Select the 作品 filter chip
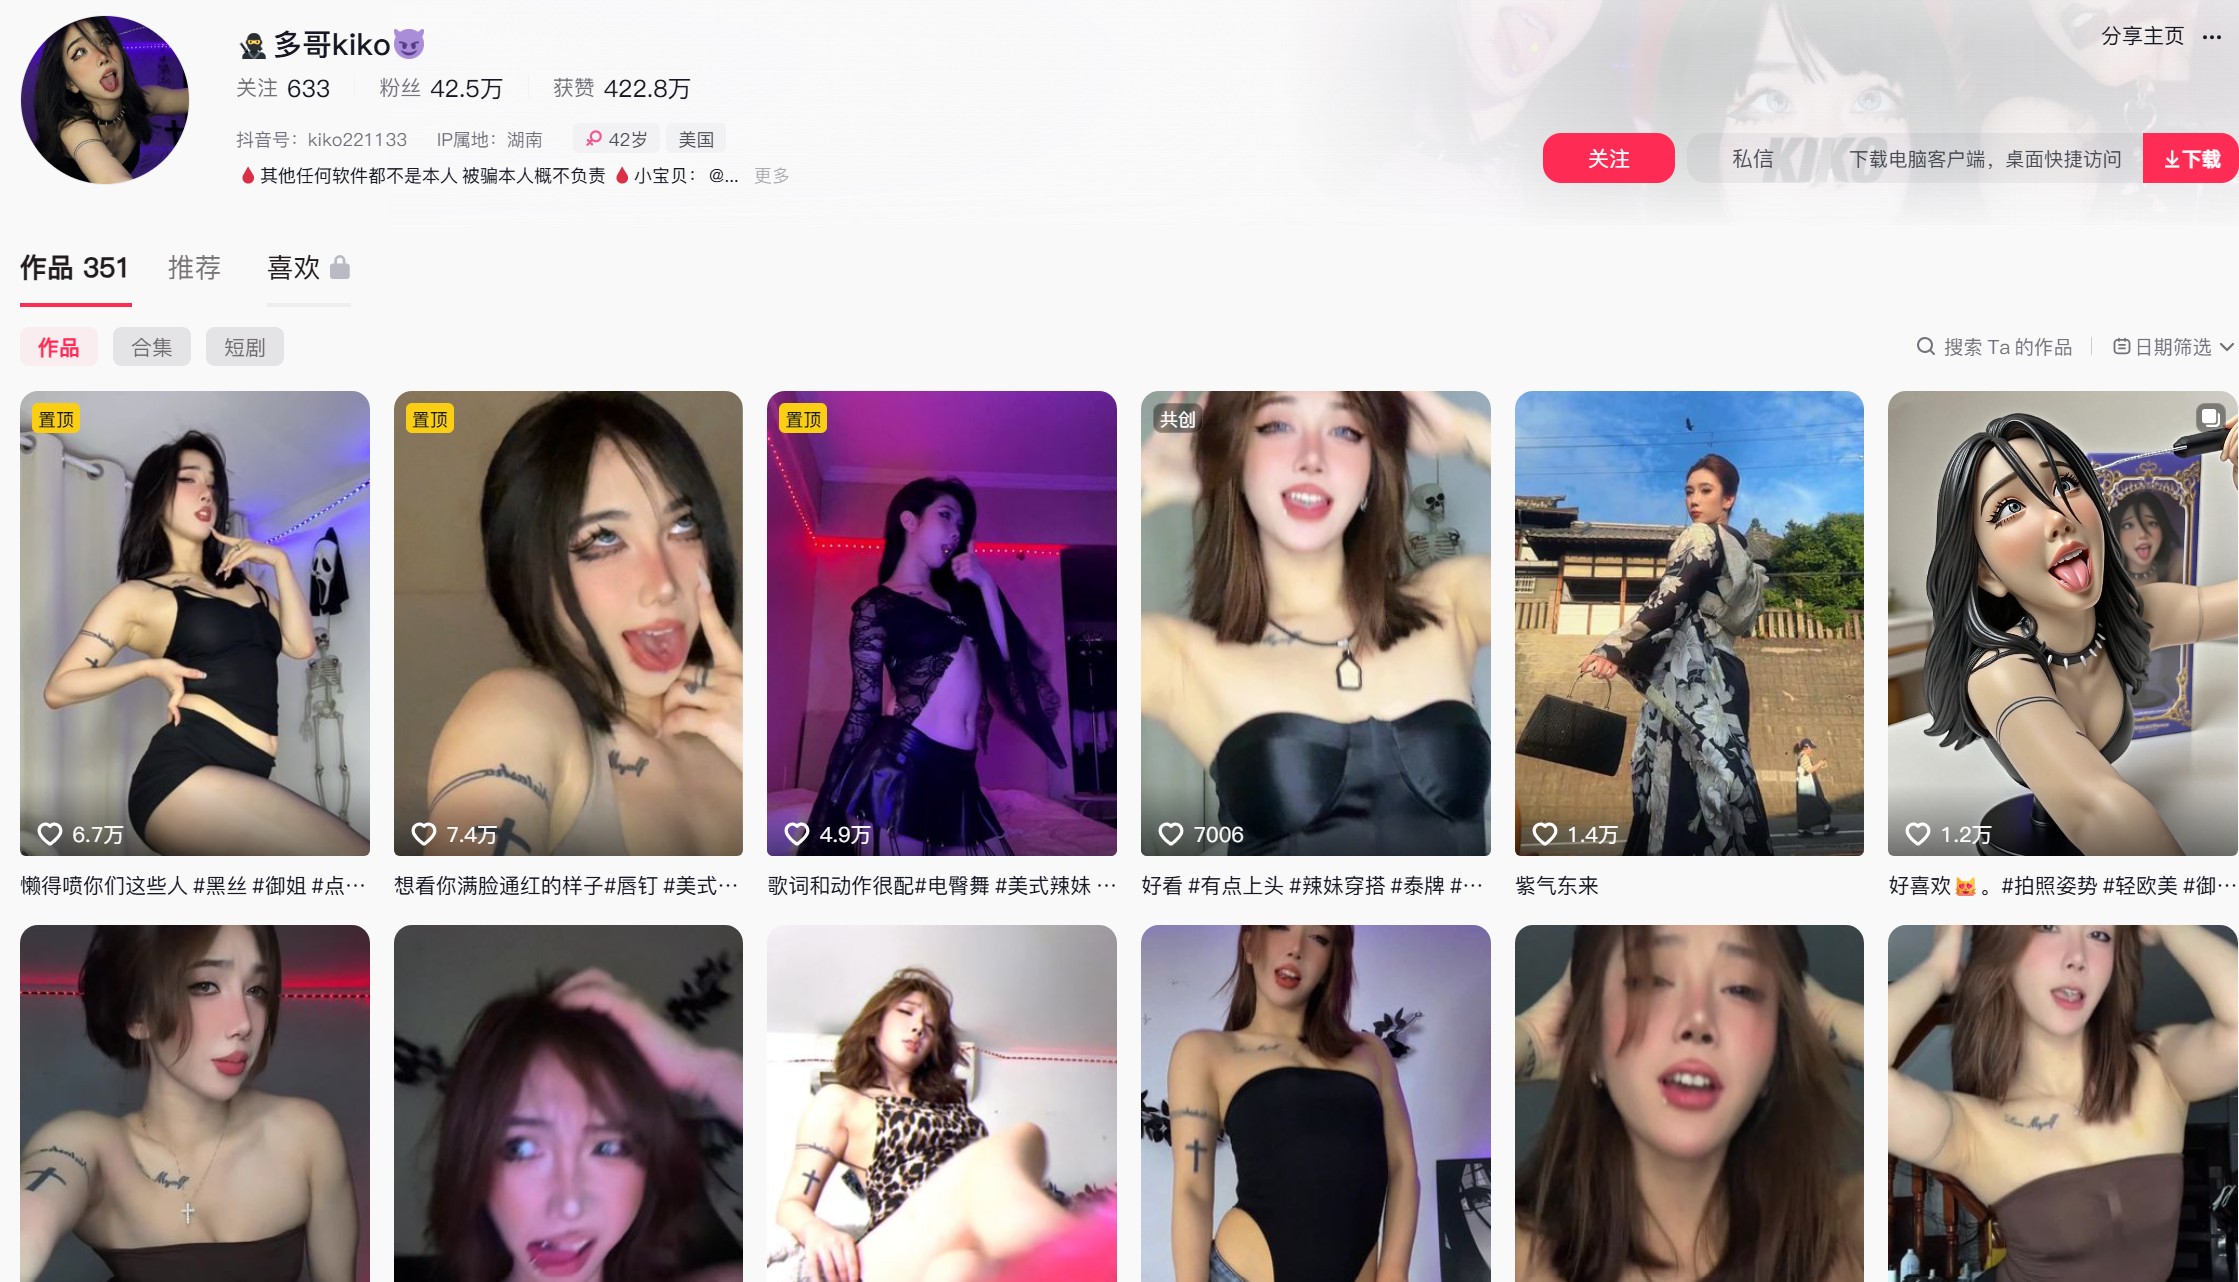 (58, 347)
